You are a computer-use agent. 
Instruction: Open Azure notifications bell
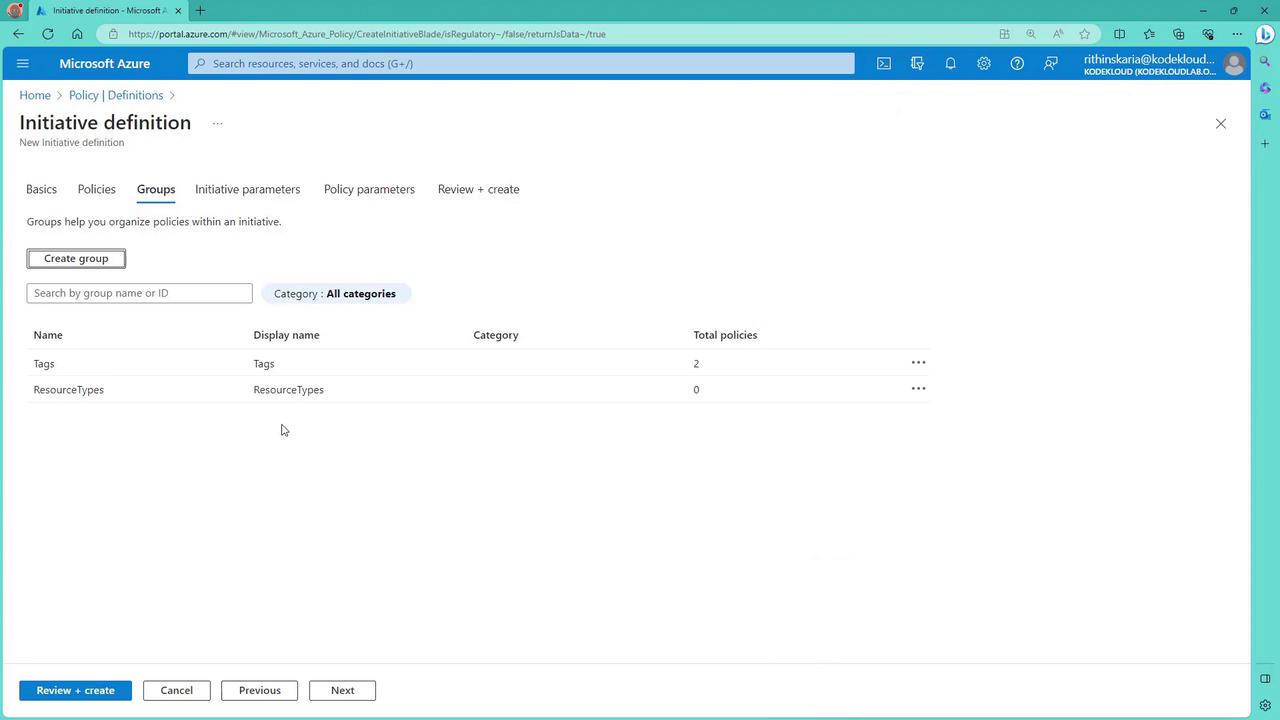coord(950,63)
